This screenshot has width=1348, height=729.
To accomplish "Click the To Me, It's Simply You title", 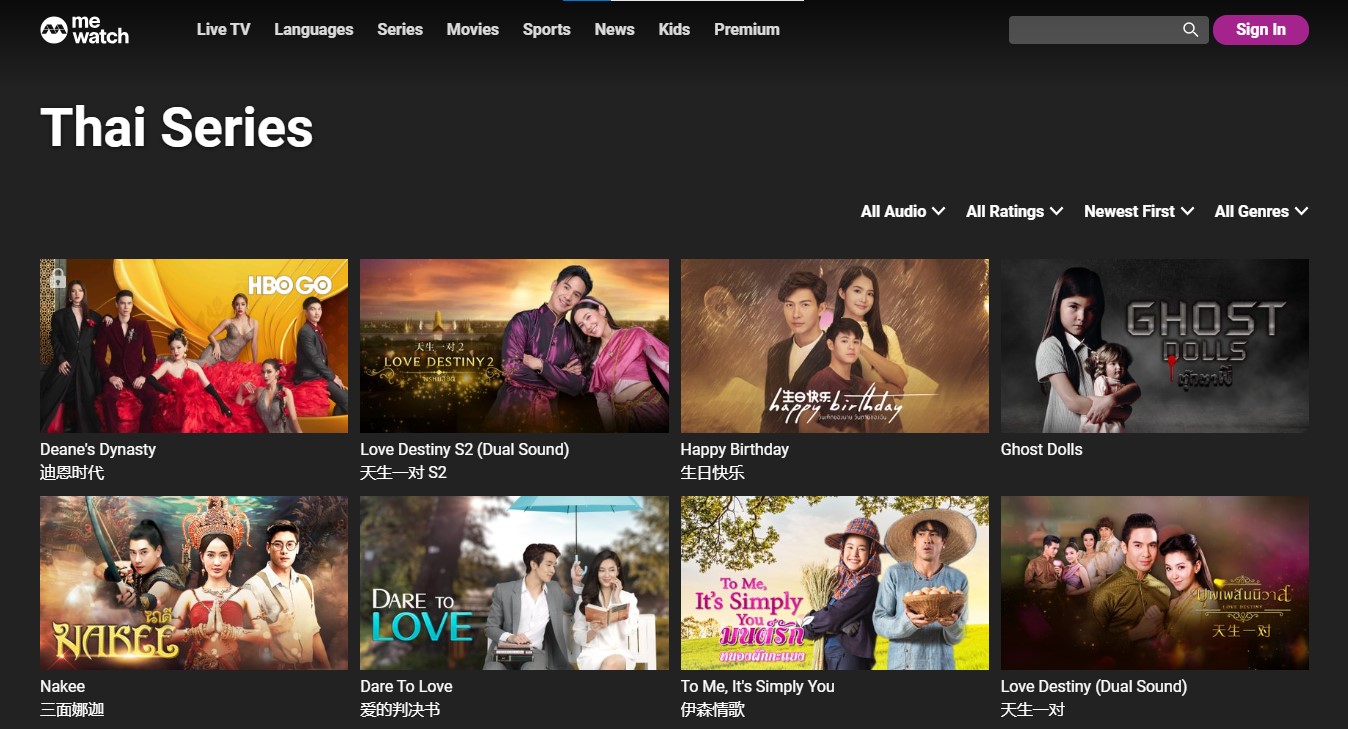I will 757,686.
